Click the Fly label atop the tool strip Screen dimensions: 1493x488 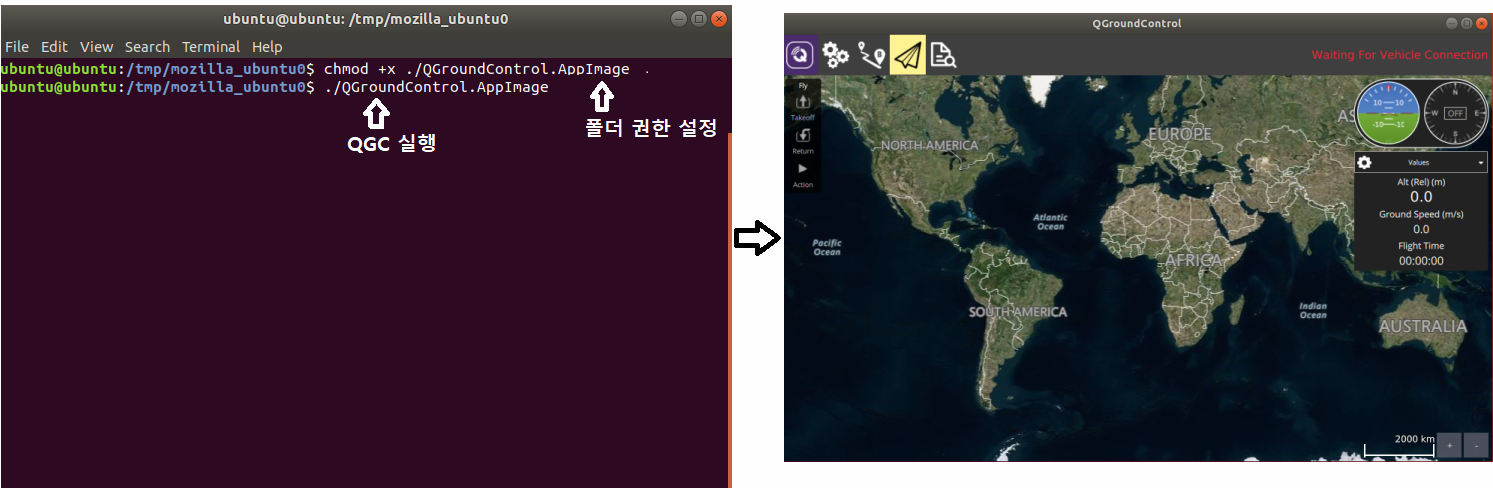click(803, 86)
